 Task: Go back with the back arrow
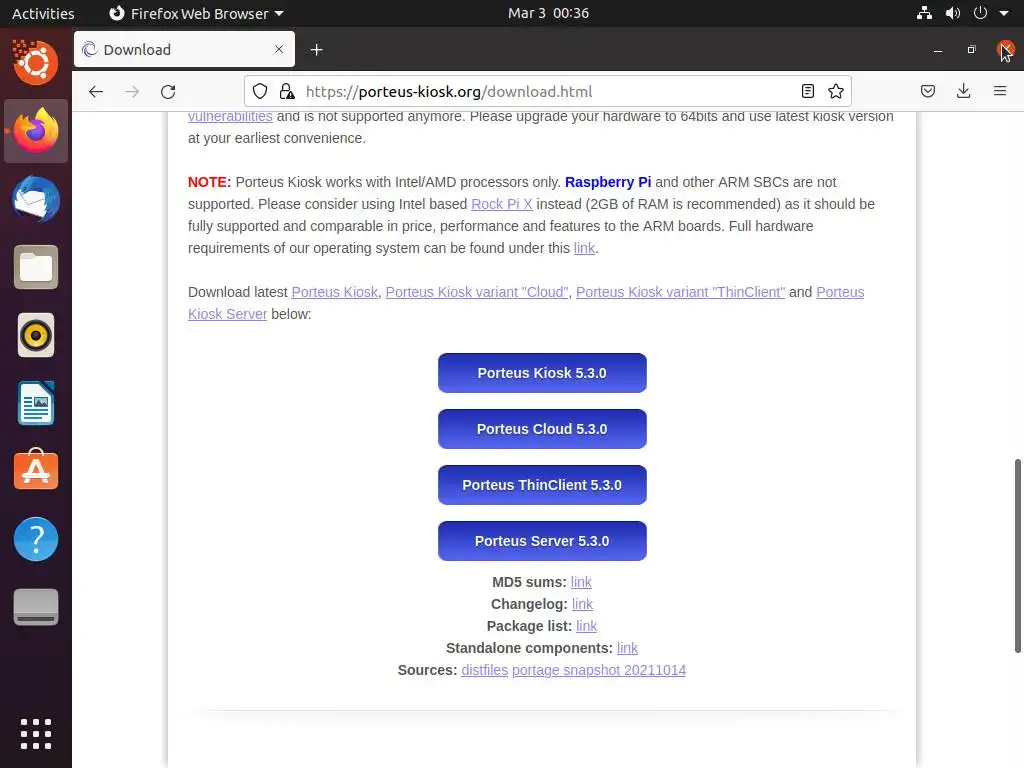(x=96, y=91)
